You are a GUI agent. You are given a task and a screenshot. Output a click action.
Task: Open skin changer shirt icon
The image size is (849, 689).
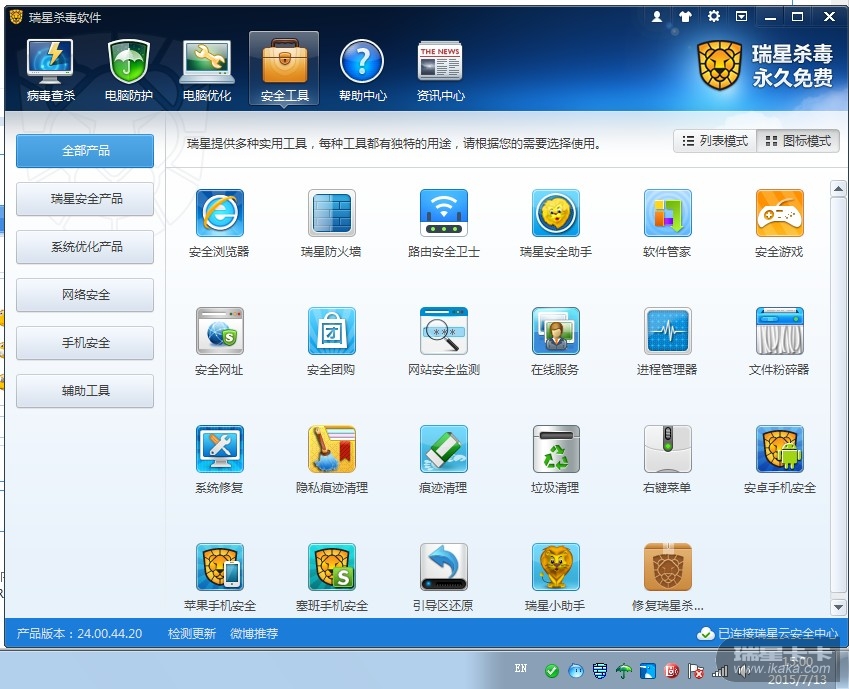pyautogui.click(x=685, y=17)
